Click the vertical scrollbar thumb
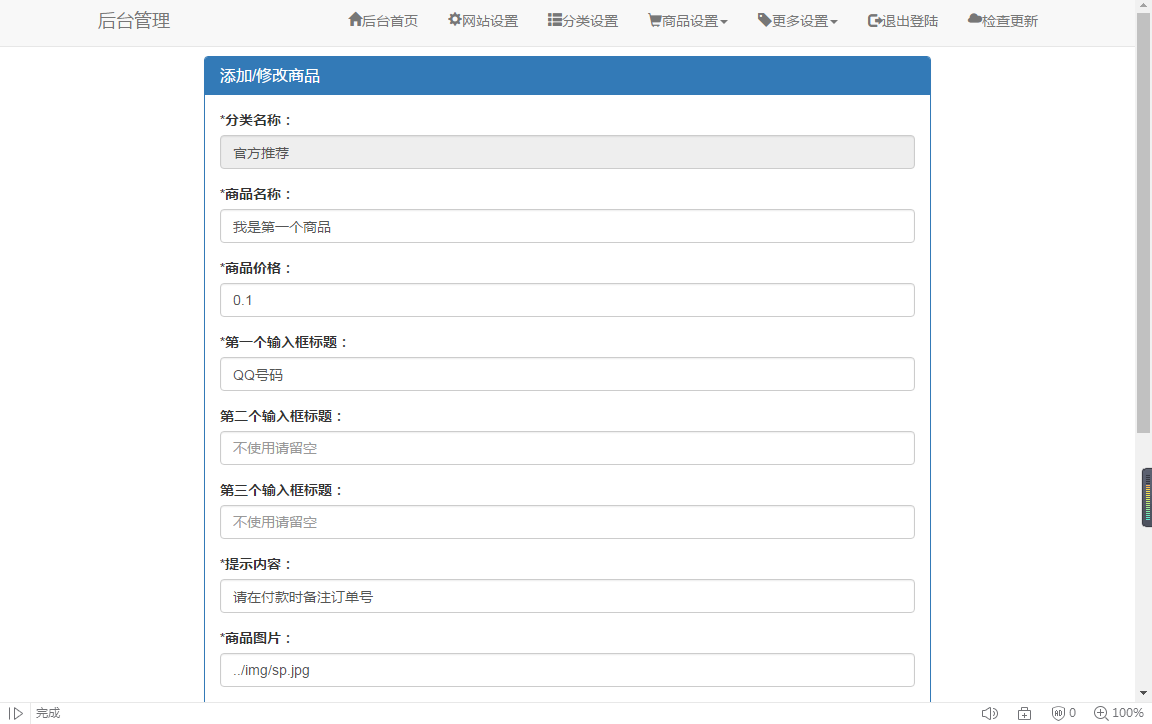The image size is (1152, 724). coord(1143,223)
